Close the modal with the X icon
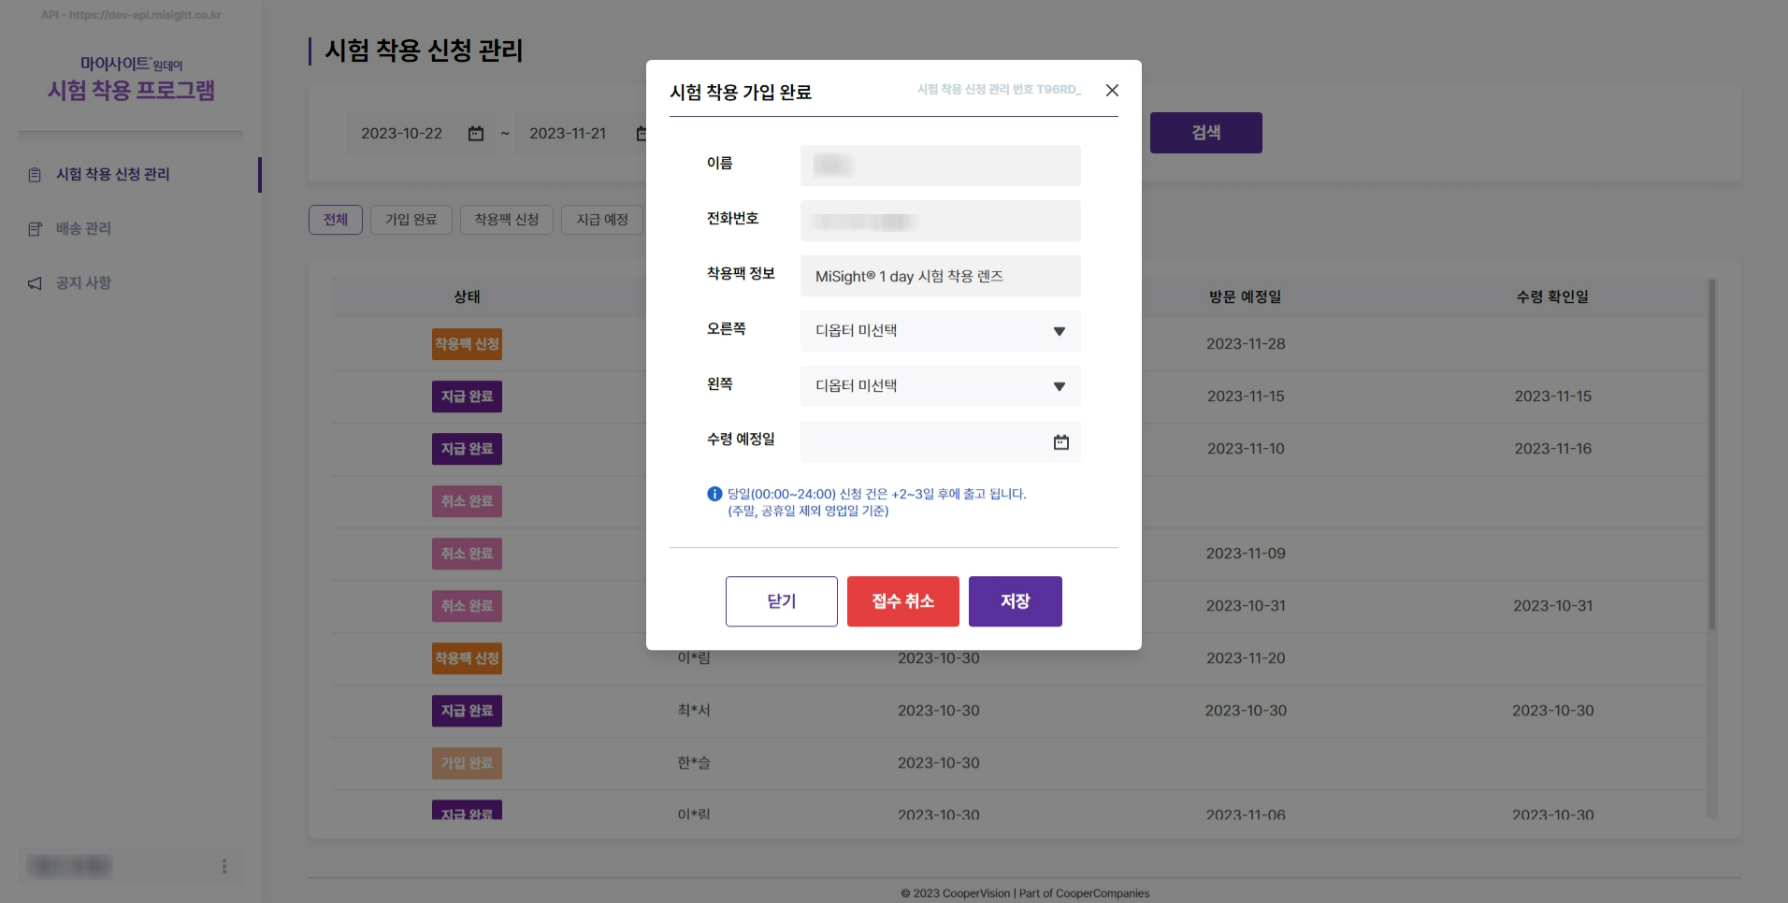 (1111, 91)
